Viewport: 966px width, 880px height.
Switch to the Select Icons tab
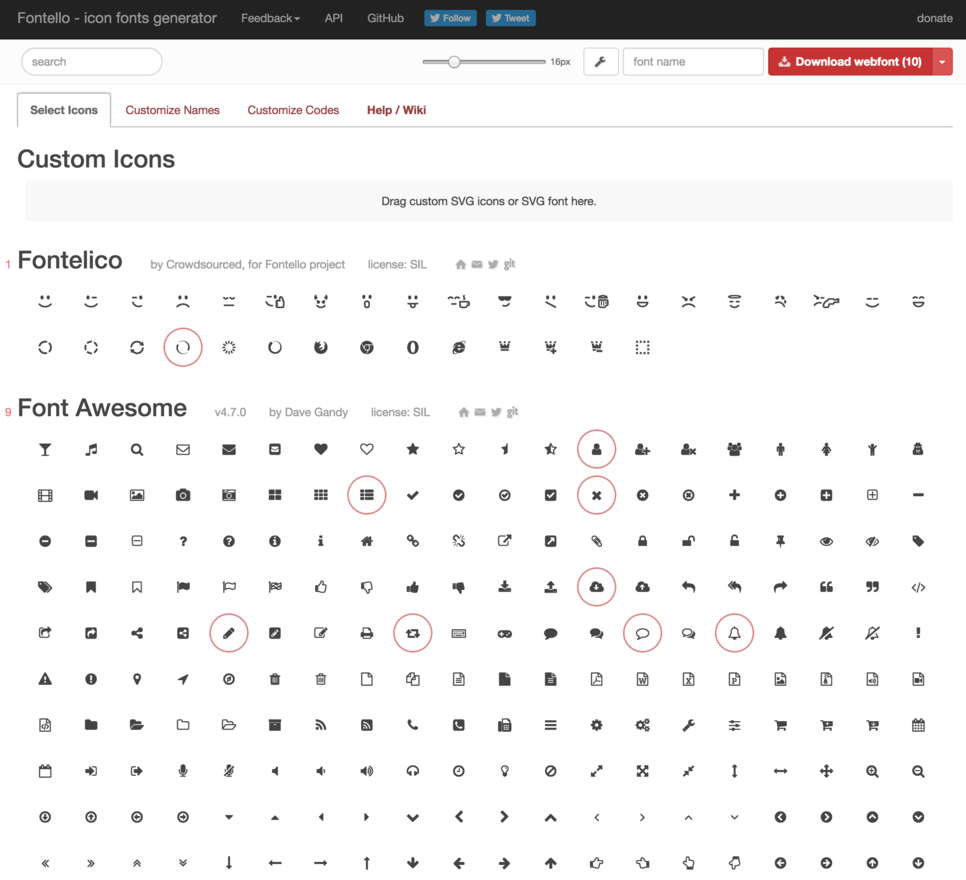64,110
